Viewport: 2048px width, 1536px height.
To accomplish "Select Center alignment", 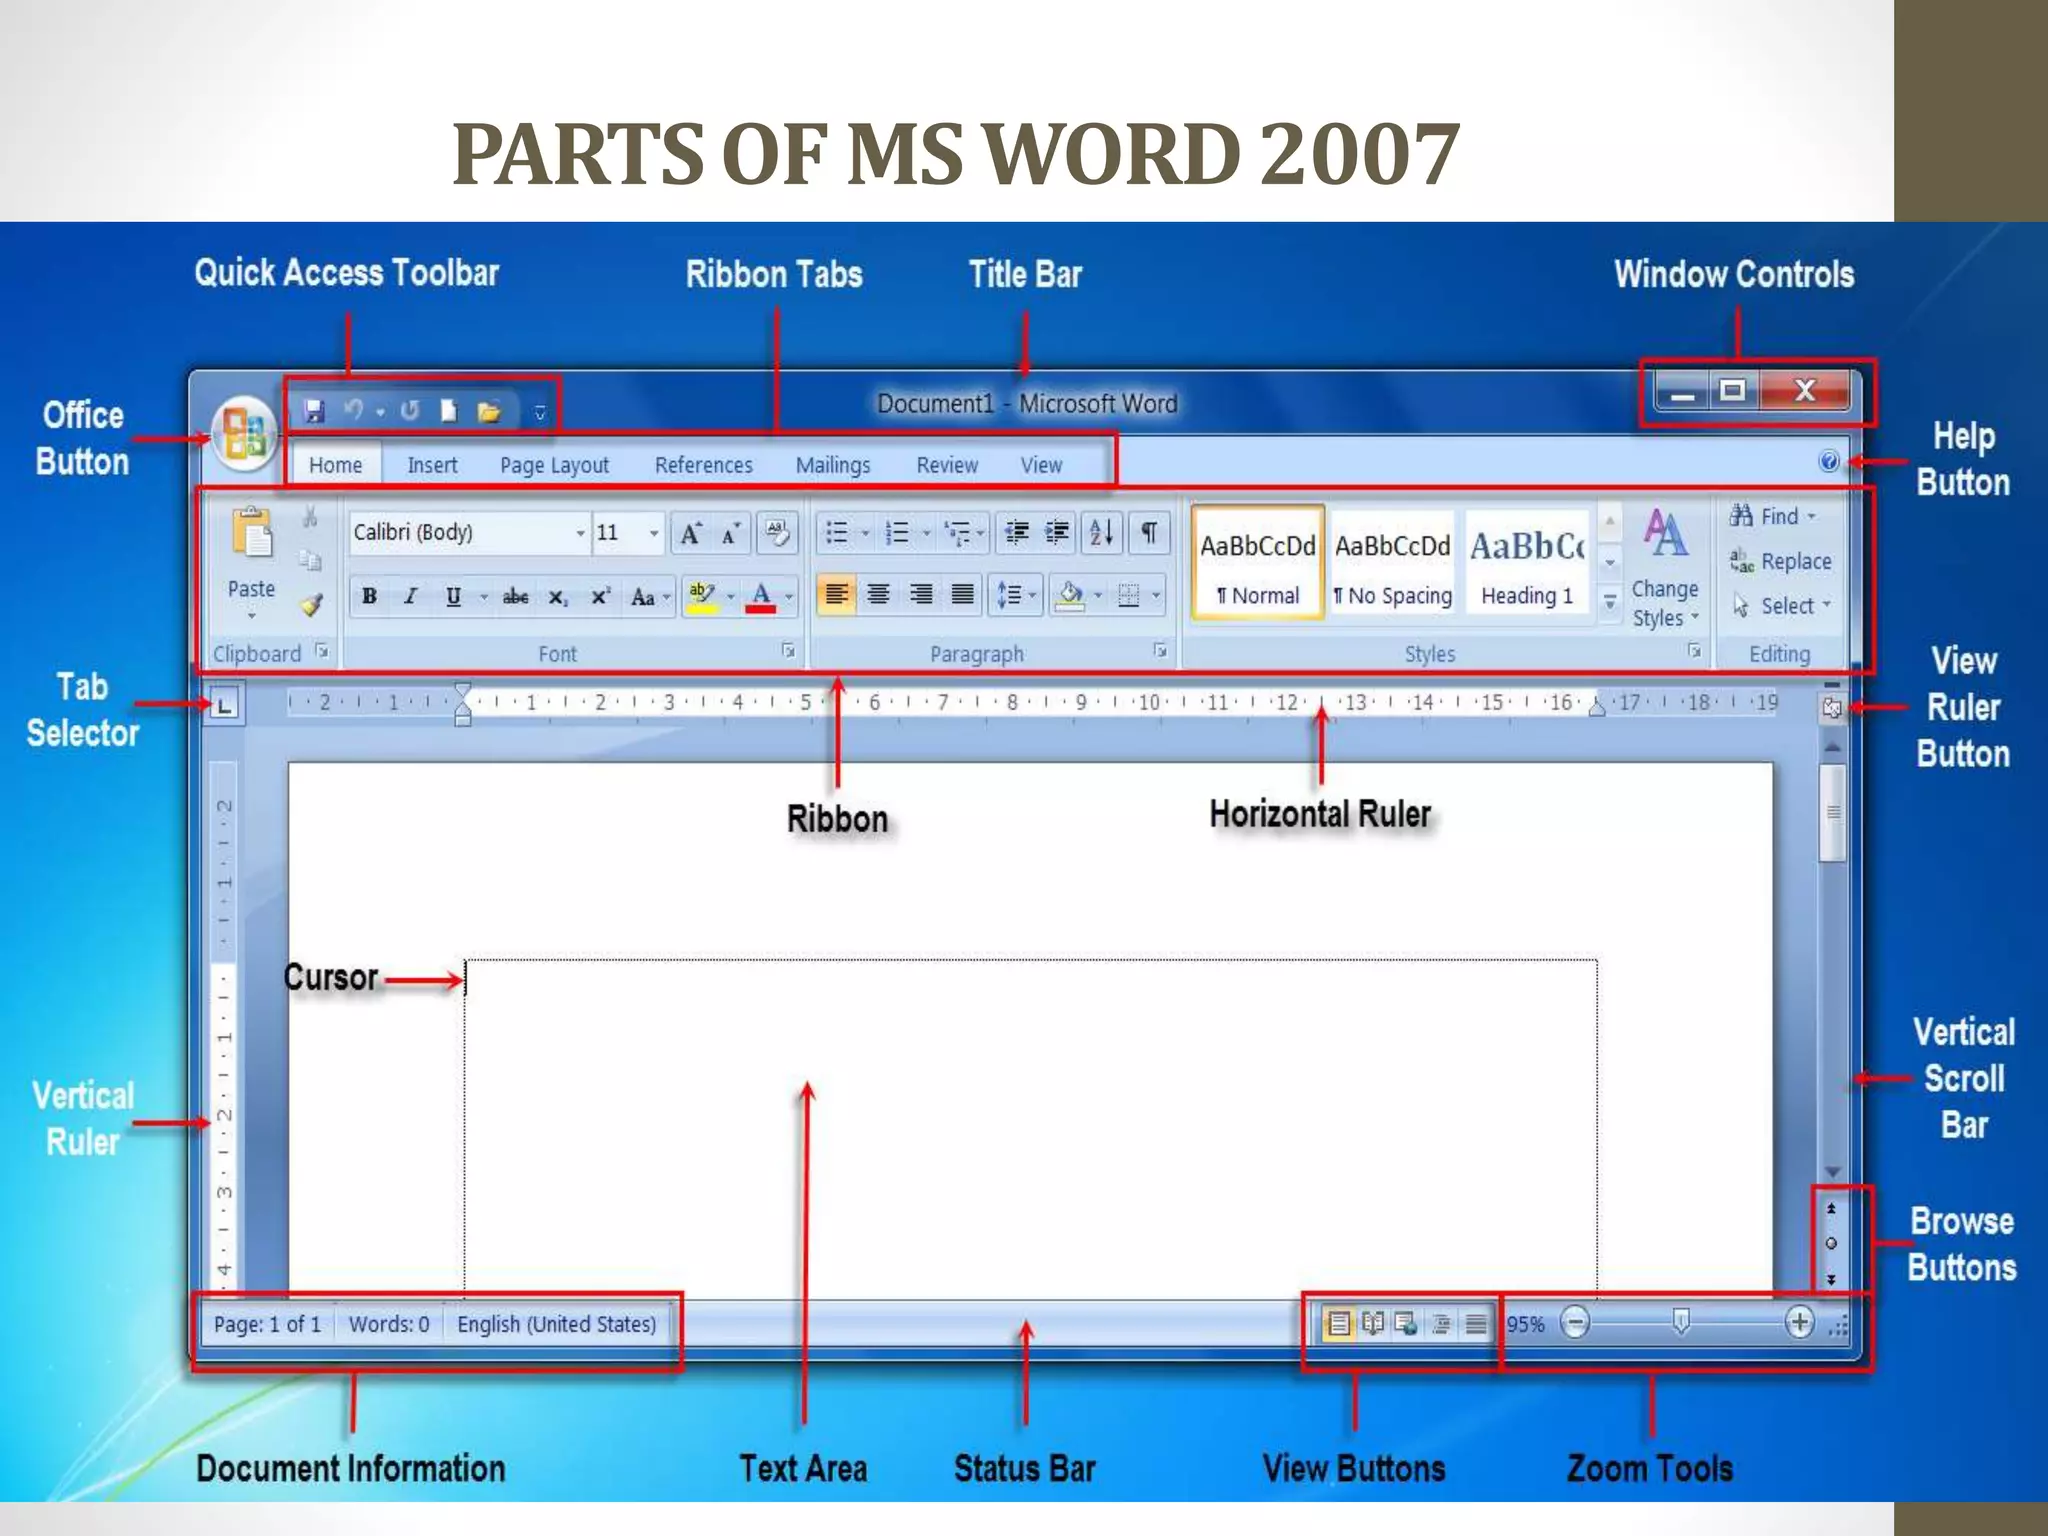I will click(878, 596).
